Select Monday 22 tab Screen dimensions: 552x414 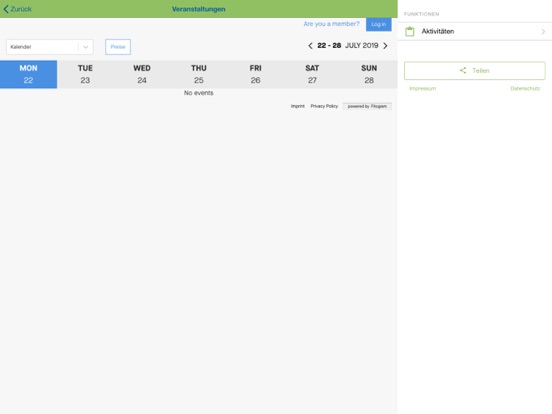(29, 74)
